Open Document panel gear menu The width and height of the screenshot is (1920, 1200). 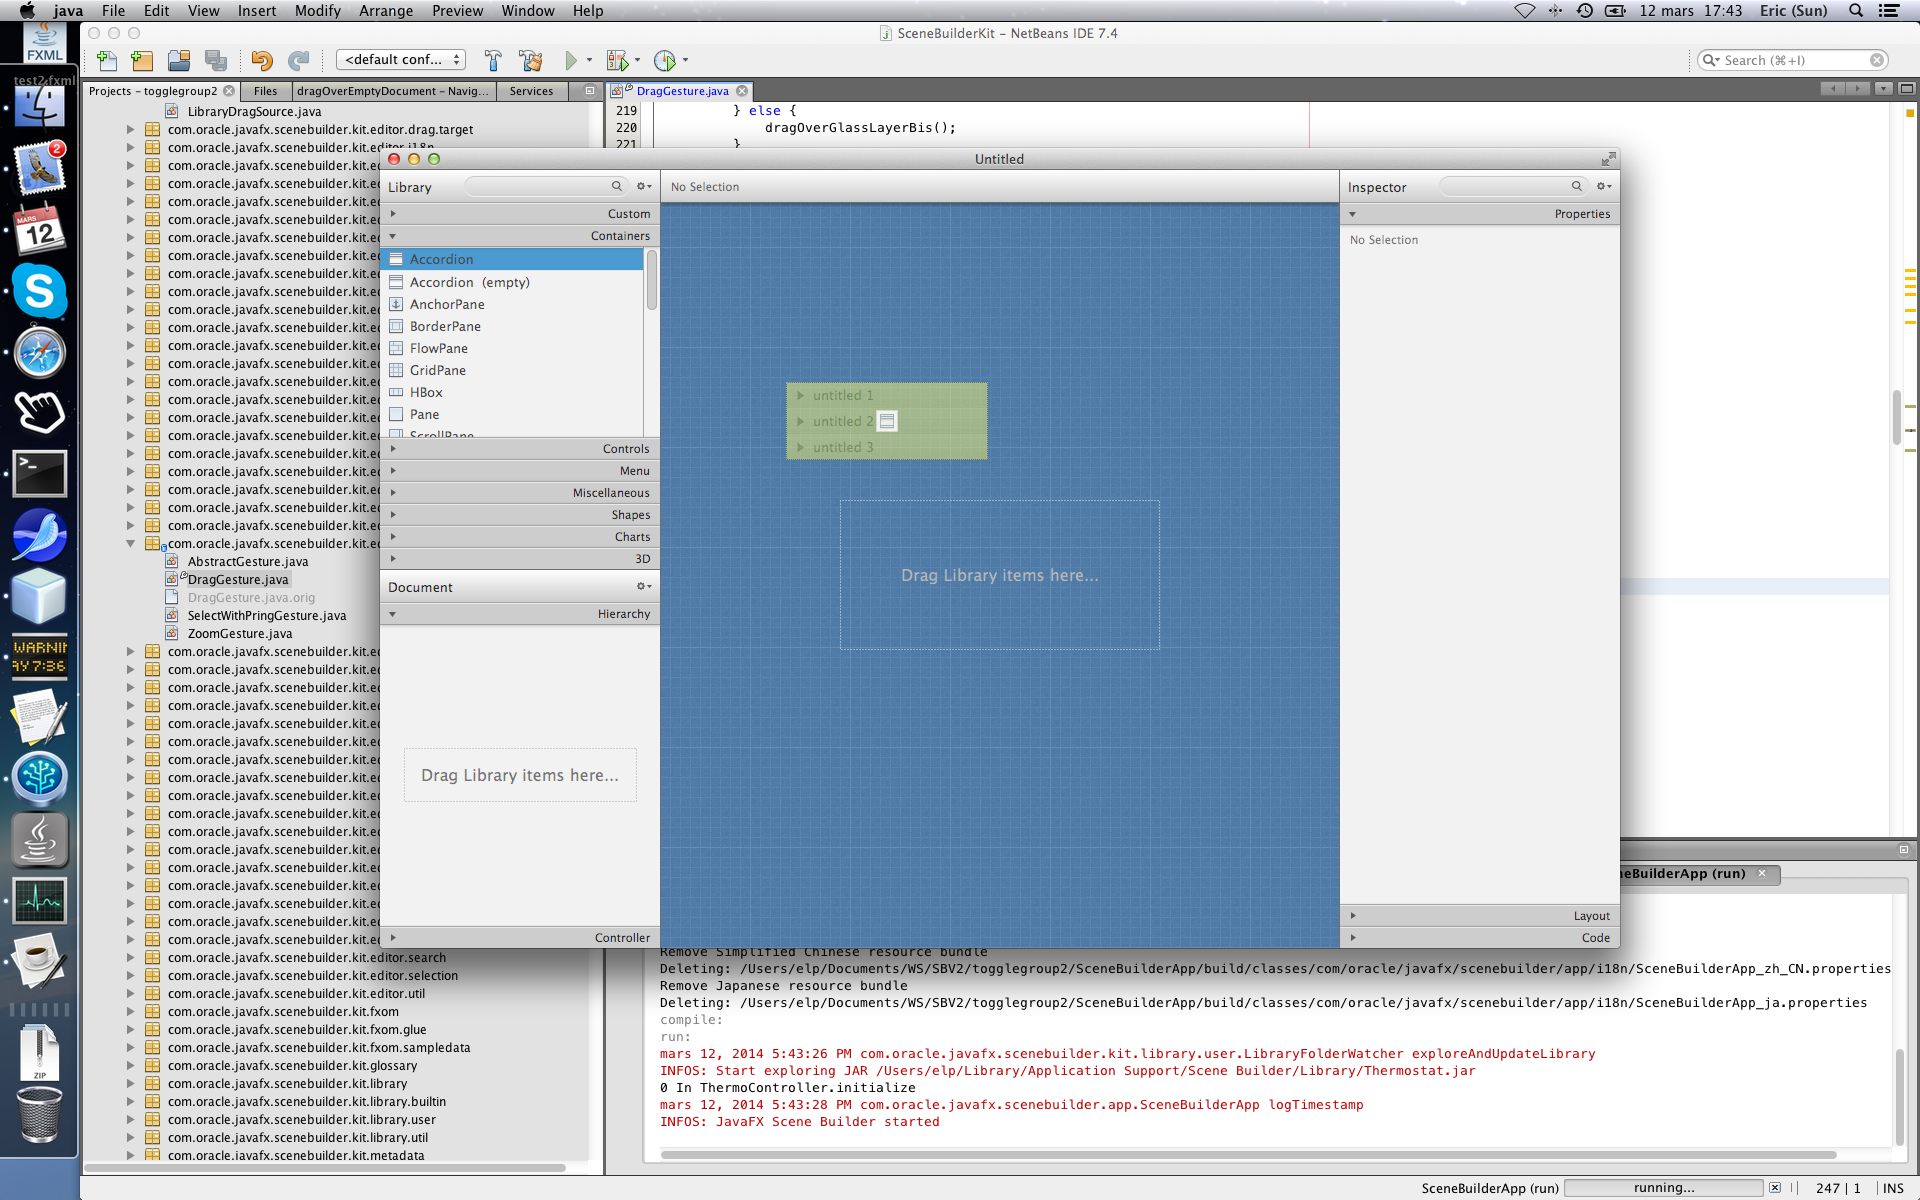tap(643, 587)
